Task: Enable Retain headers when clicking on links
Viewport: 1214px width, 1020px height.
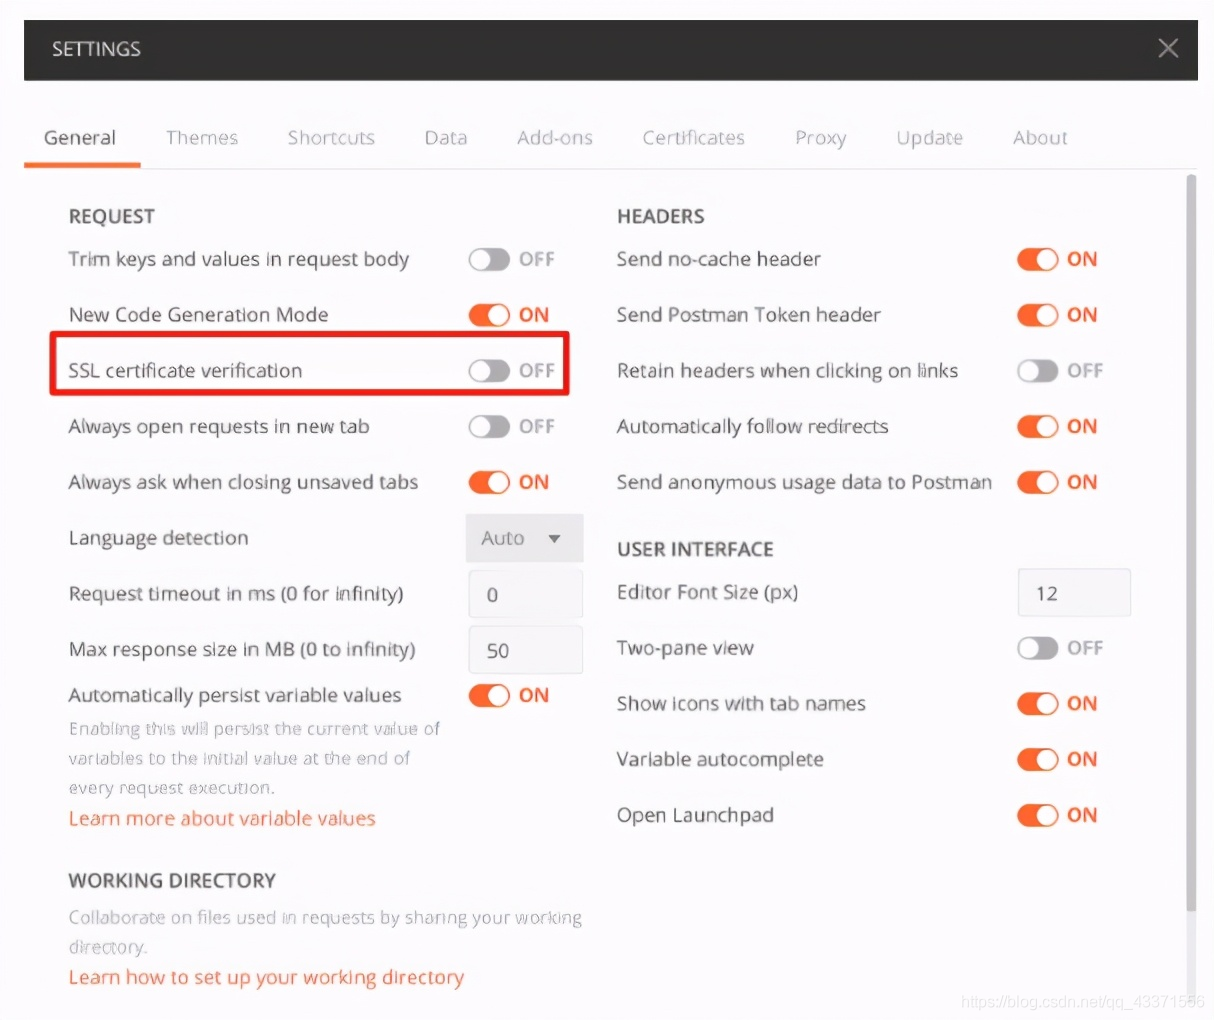Action: pyautogui.click(x=1037, y=371)
